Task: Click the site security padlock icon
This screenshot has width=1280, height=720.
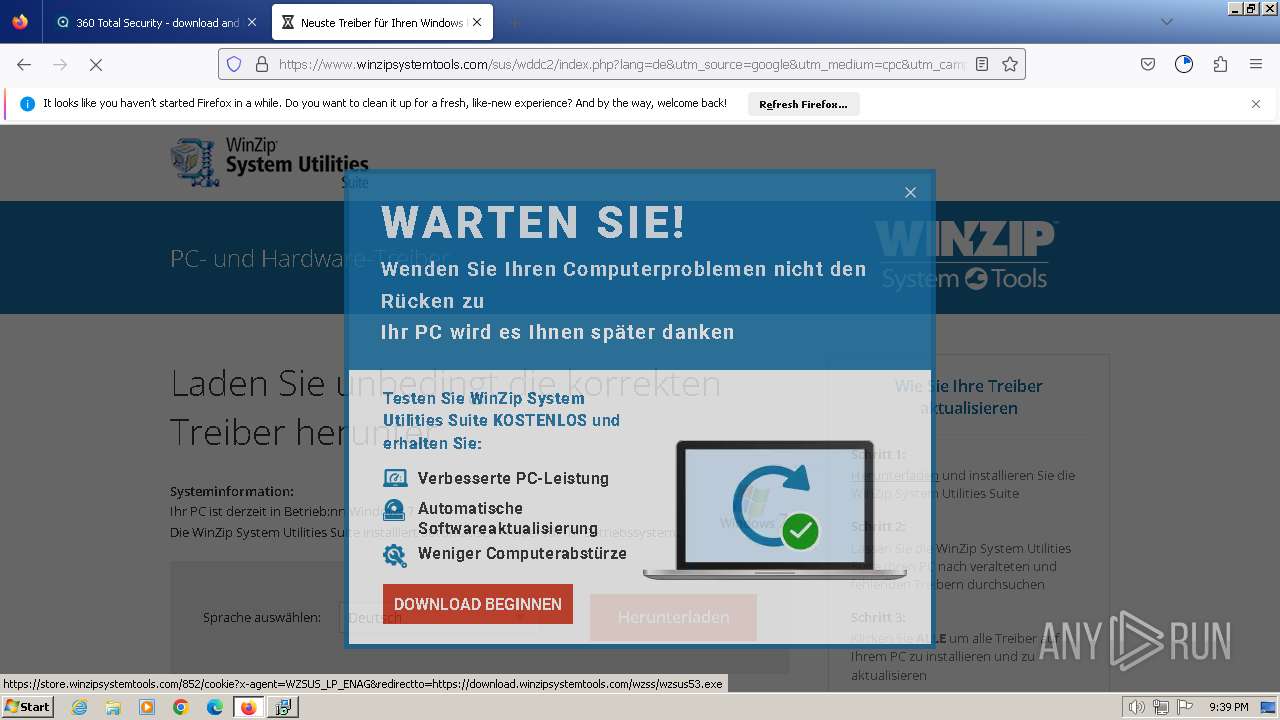Action: pos(262,64)
